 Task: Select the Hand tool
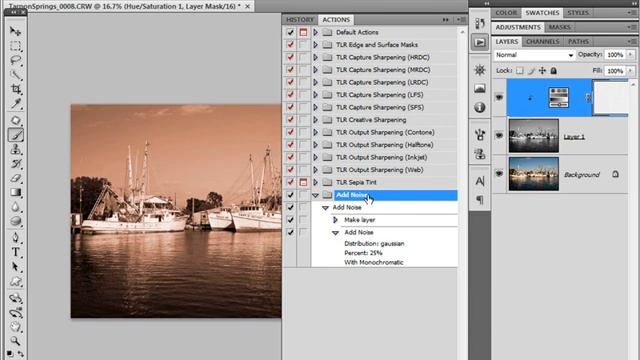(x=16, y=327)
